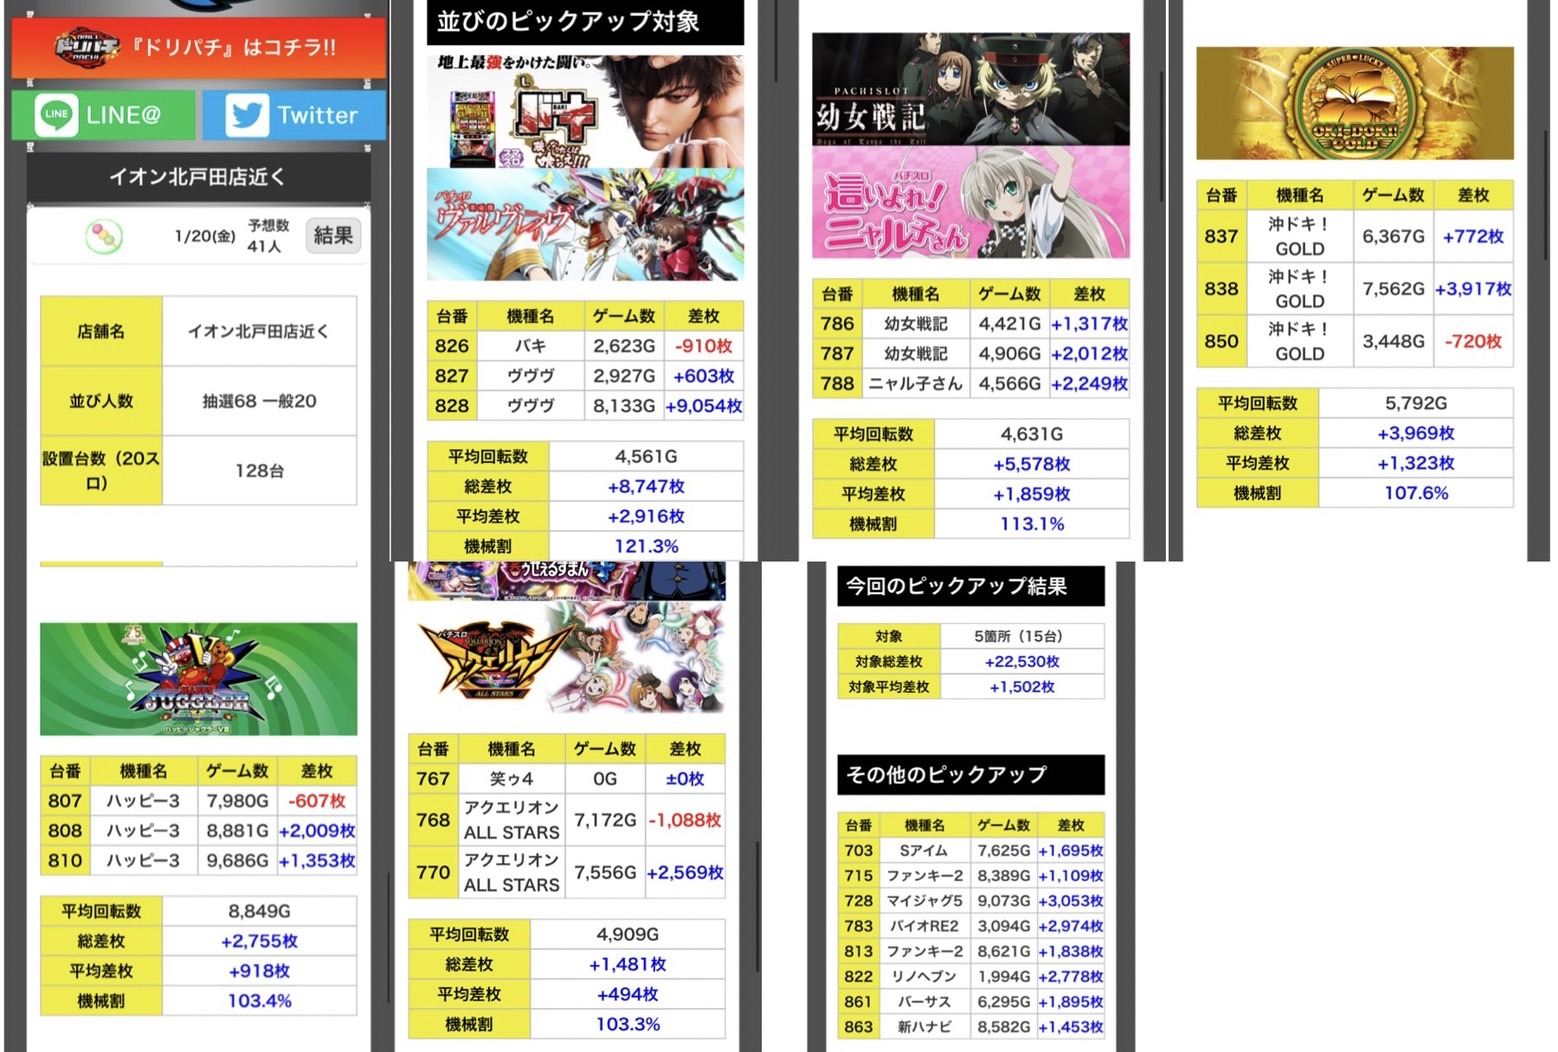Select the +9,054枚 value for 台番 828
This screenshot has width=1558, height=1052.
[704, 406]
